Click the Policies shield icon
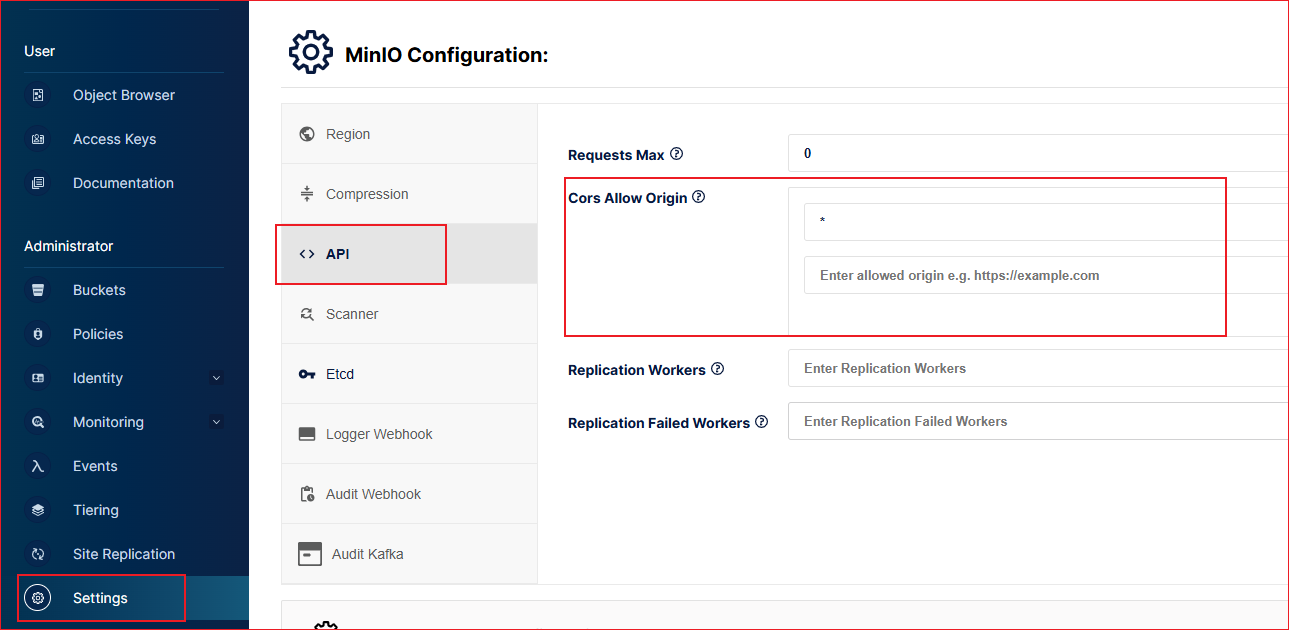The image size is (1289, 630). (x=38, y=334)
